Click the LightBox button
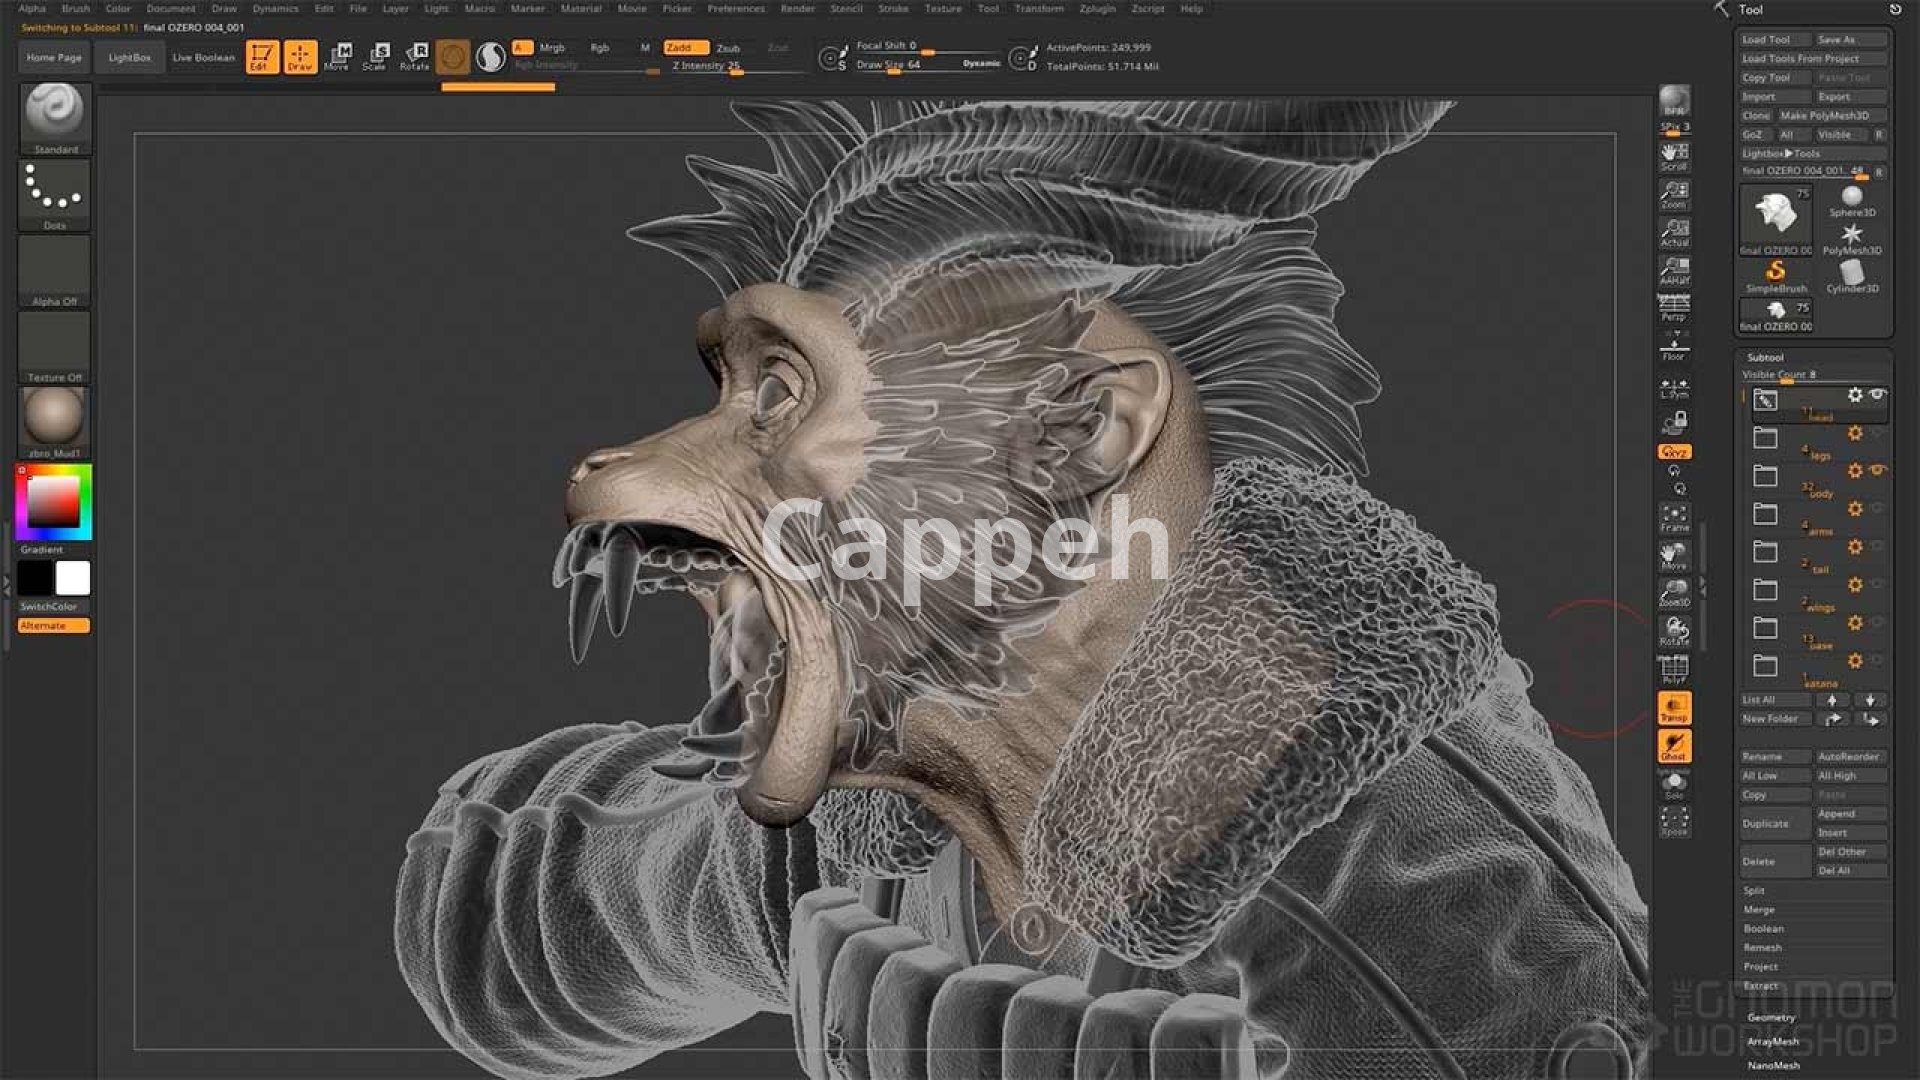This screenshot has width=1920, height=1080. (x=129, y=57)
